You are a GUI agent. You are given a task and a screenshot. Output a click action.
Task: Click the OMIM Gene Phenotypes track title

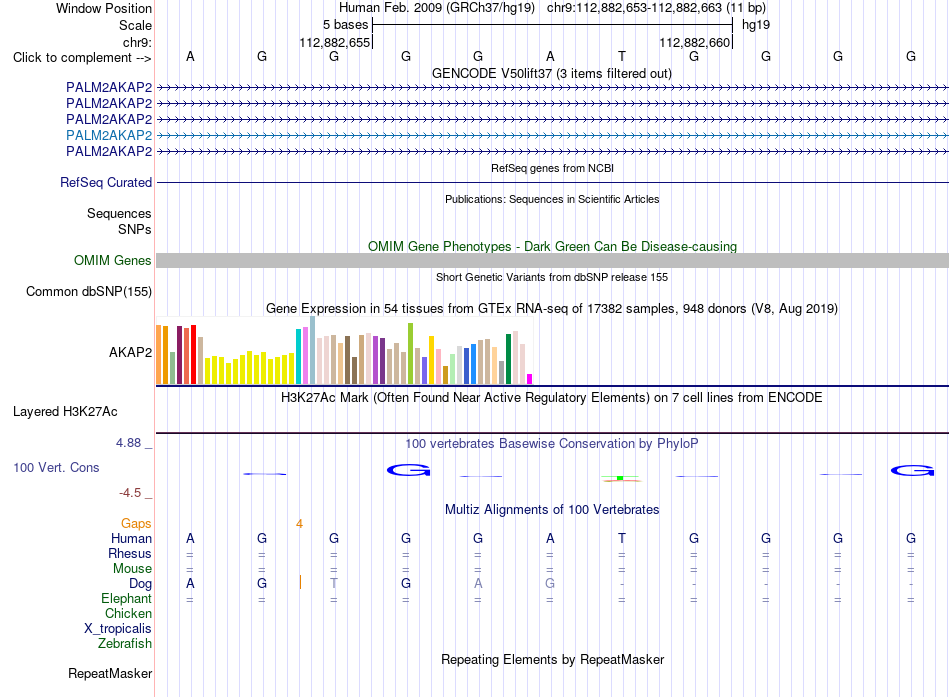[552, 247]
